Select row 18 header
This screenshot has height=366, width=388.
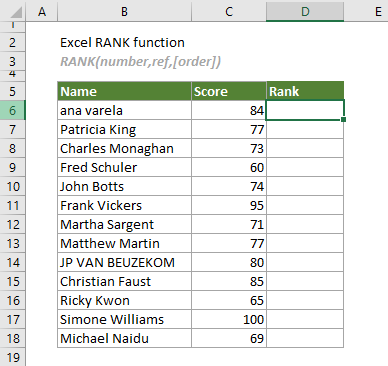pos(13,338)
